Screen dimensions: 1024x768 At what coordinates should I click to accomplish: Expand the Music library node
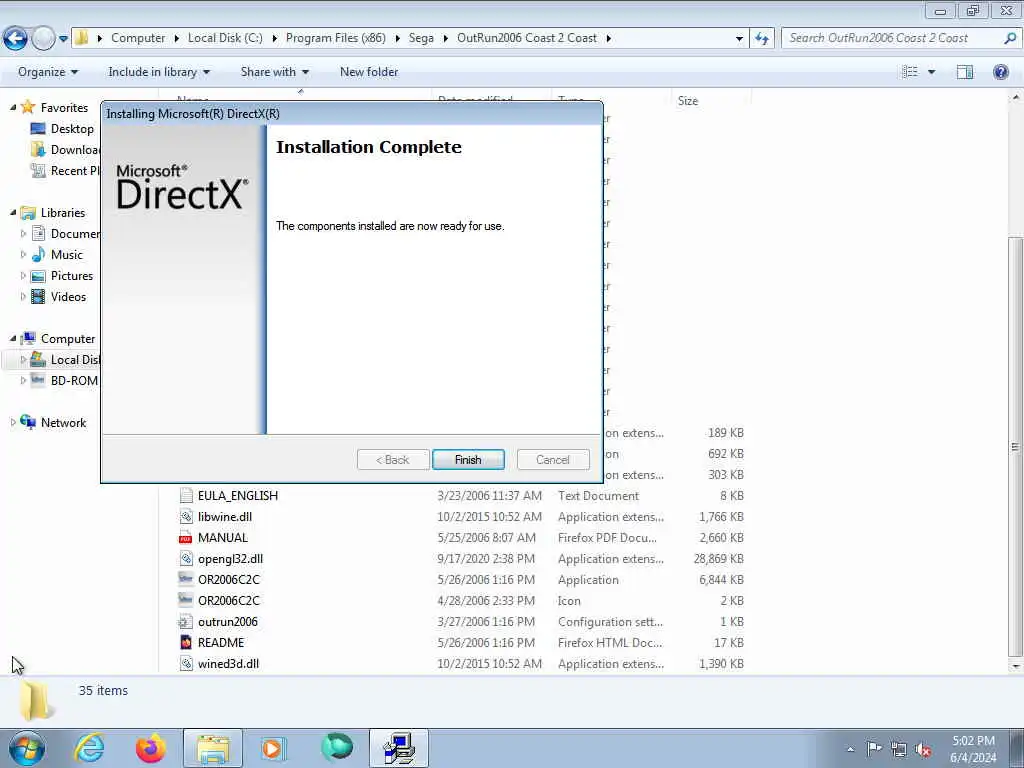point(24,255)
